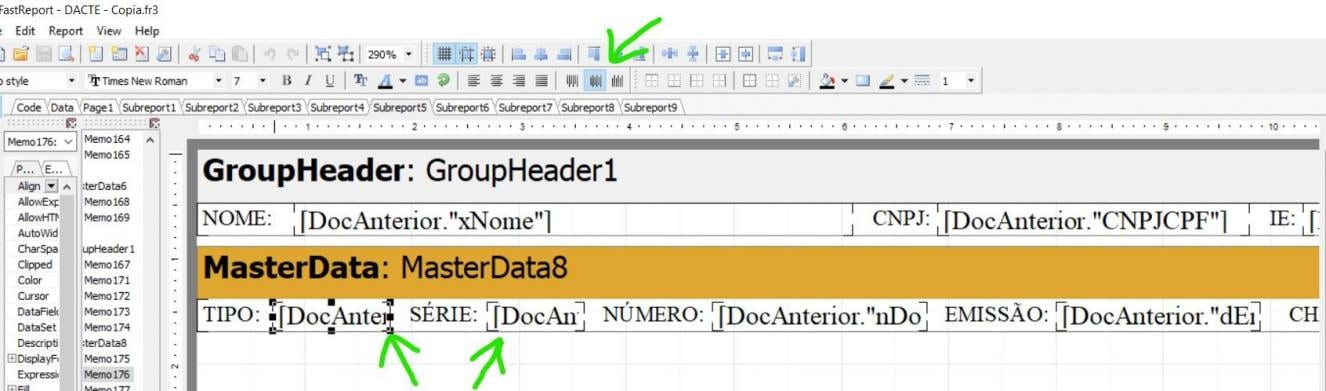Open font size 7 dropdown
1326x391 pixels.
pyautogui.click(x=263, y=81)
